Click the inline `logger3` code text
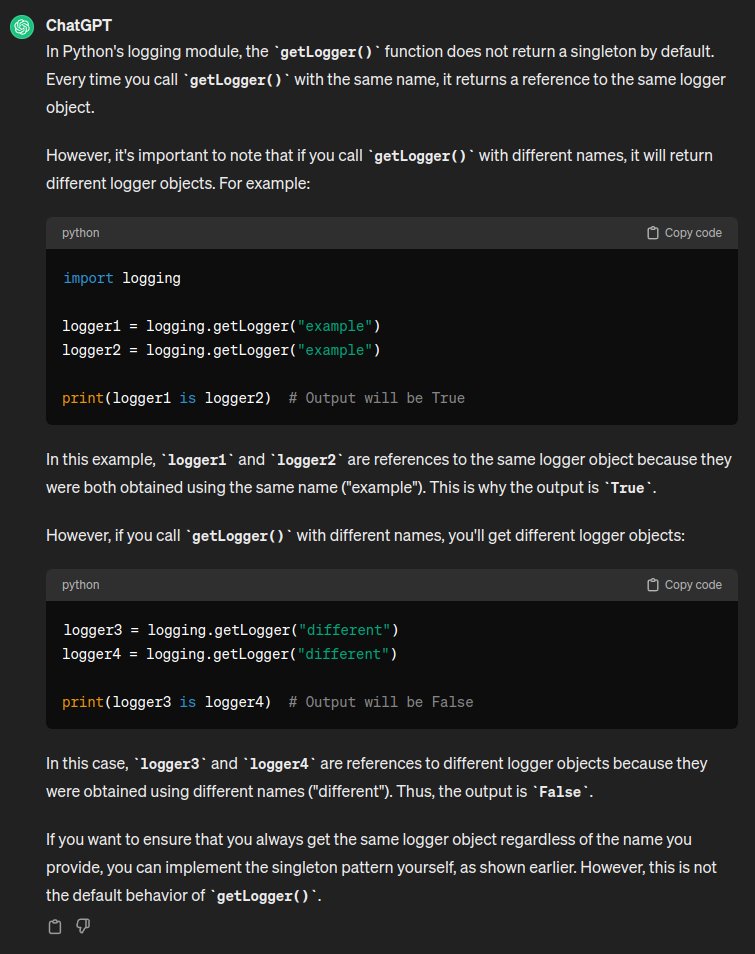This screenshot has height=954, width=755. click(170, 764)
